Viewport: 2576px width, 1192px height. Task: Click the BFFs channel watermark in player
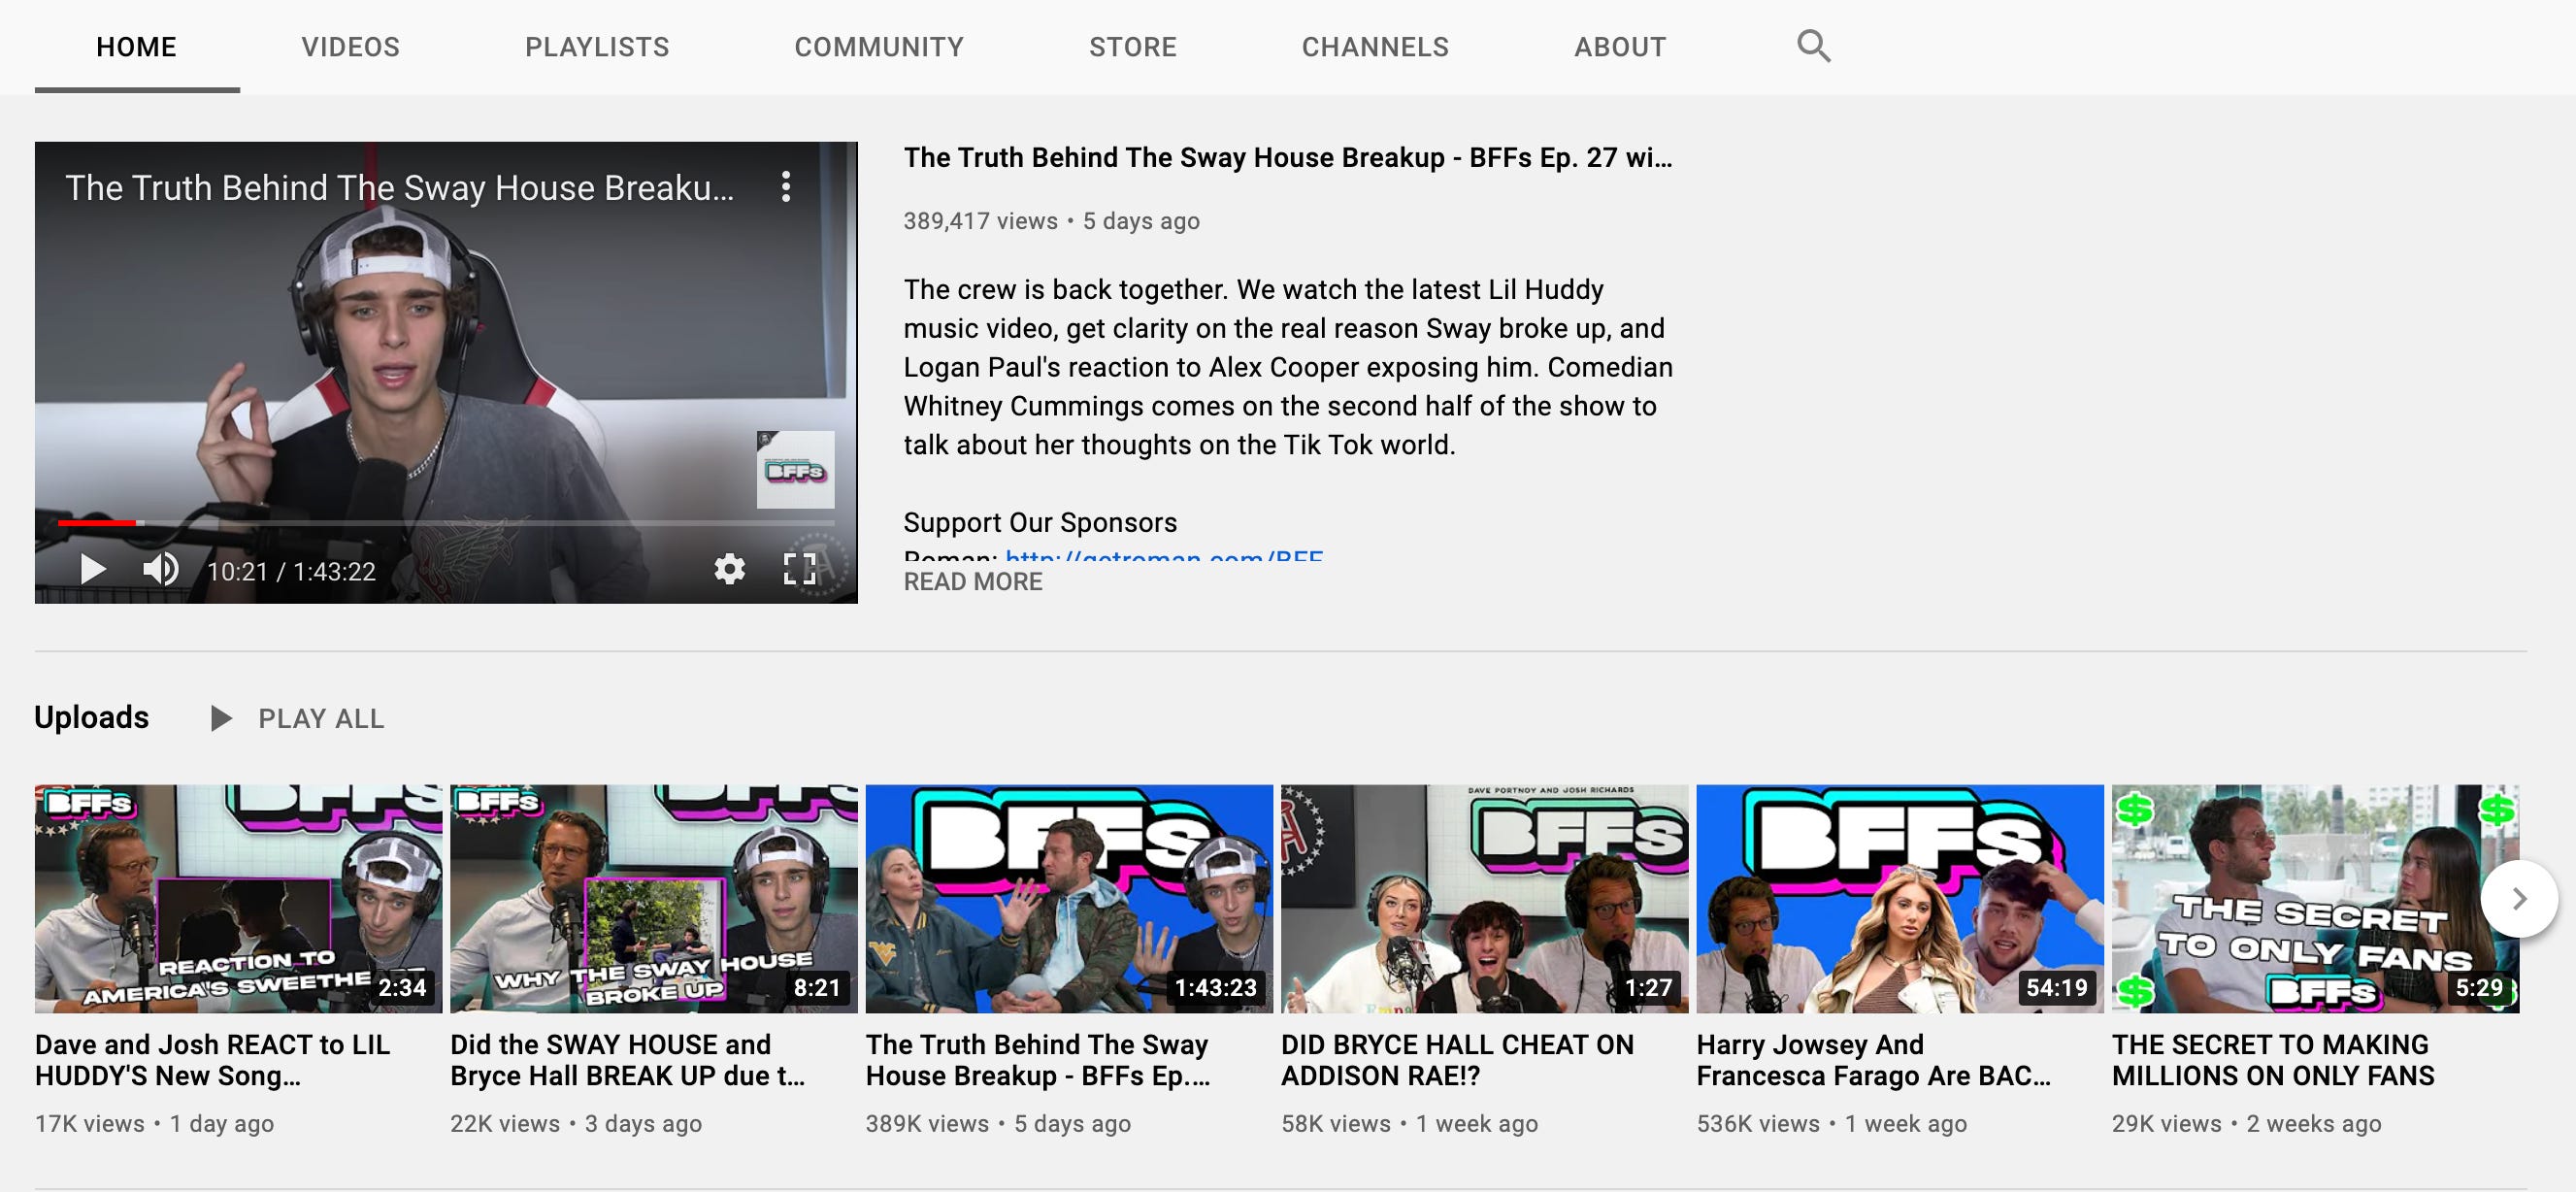coord(795,470)
